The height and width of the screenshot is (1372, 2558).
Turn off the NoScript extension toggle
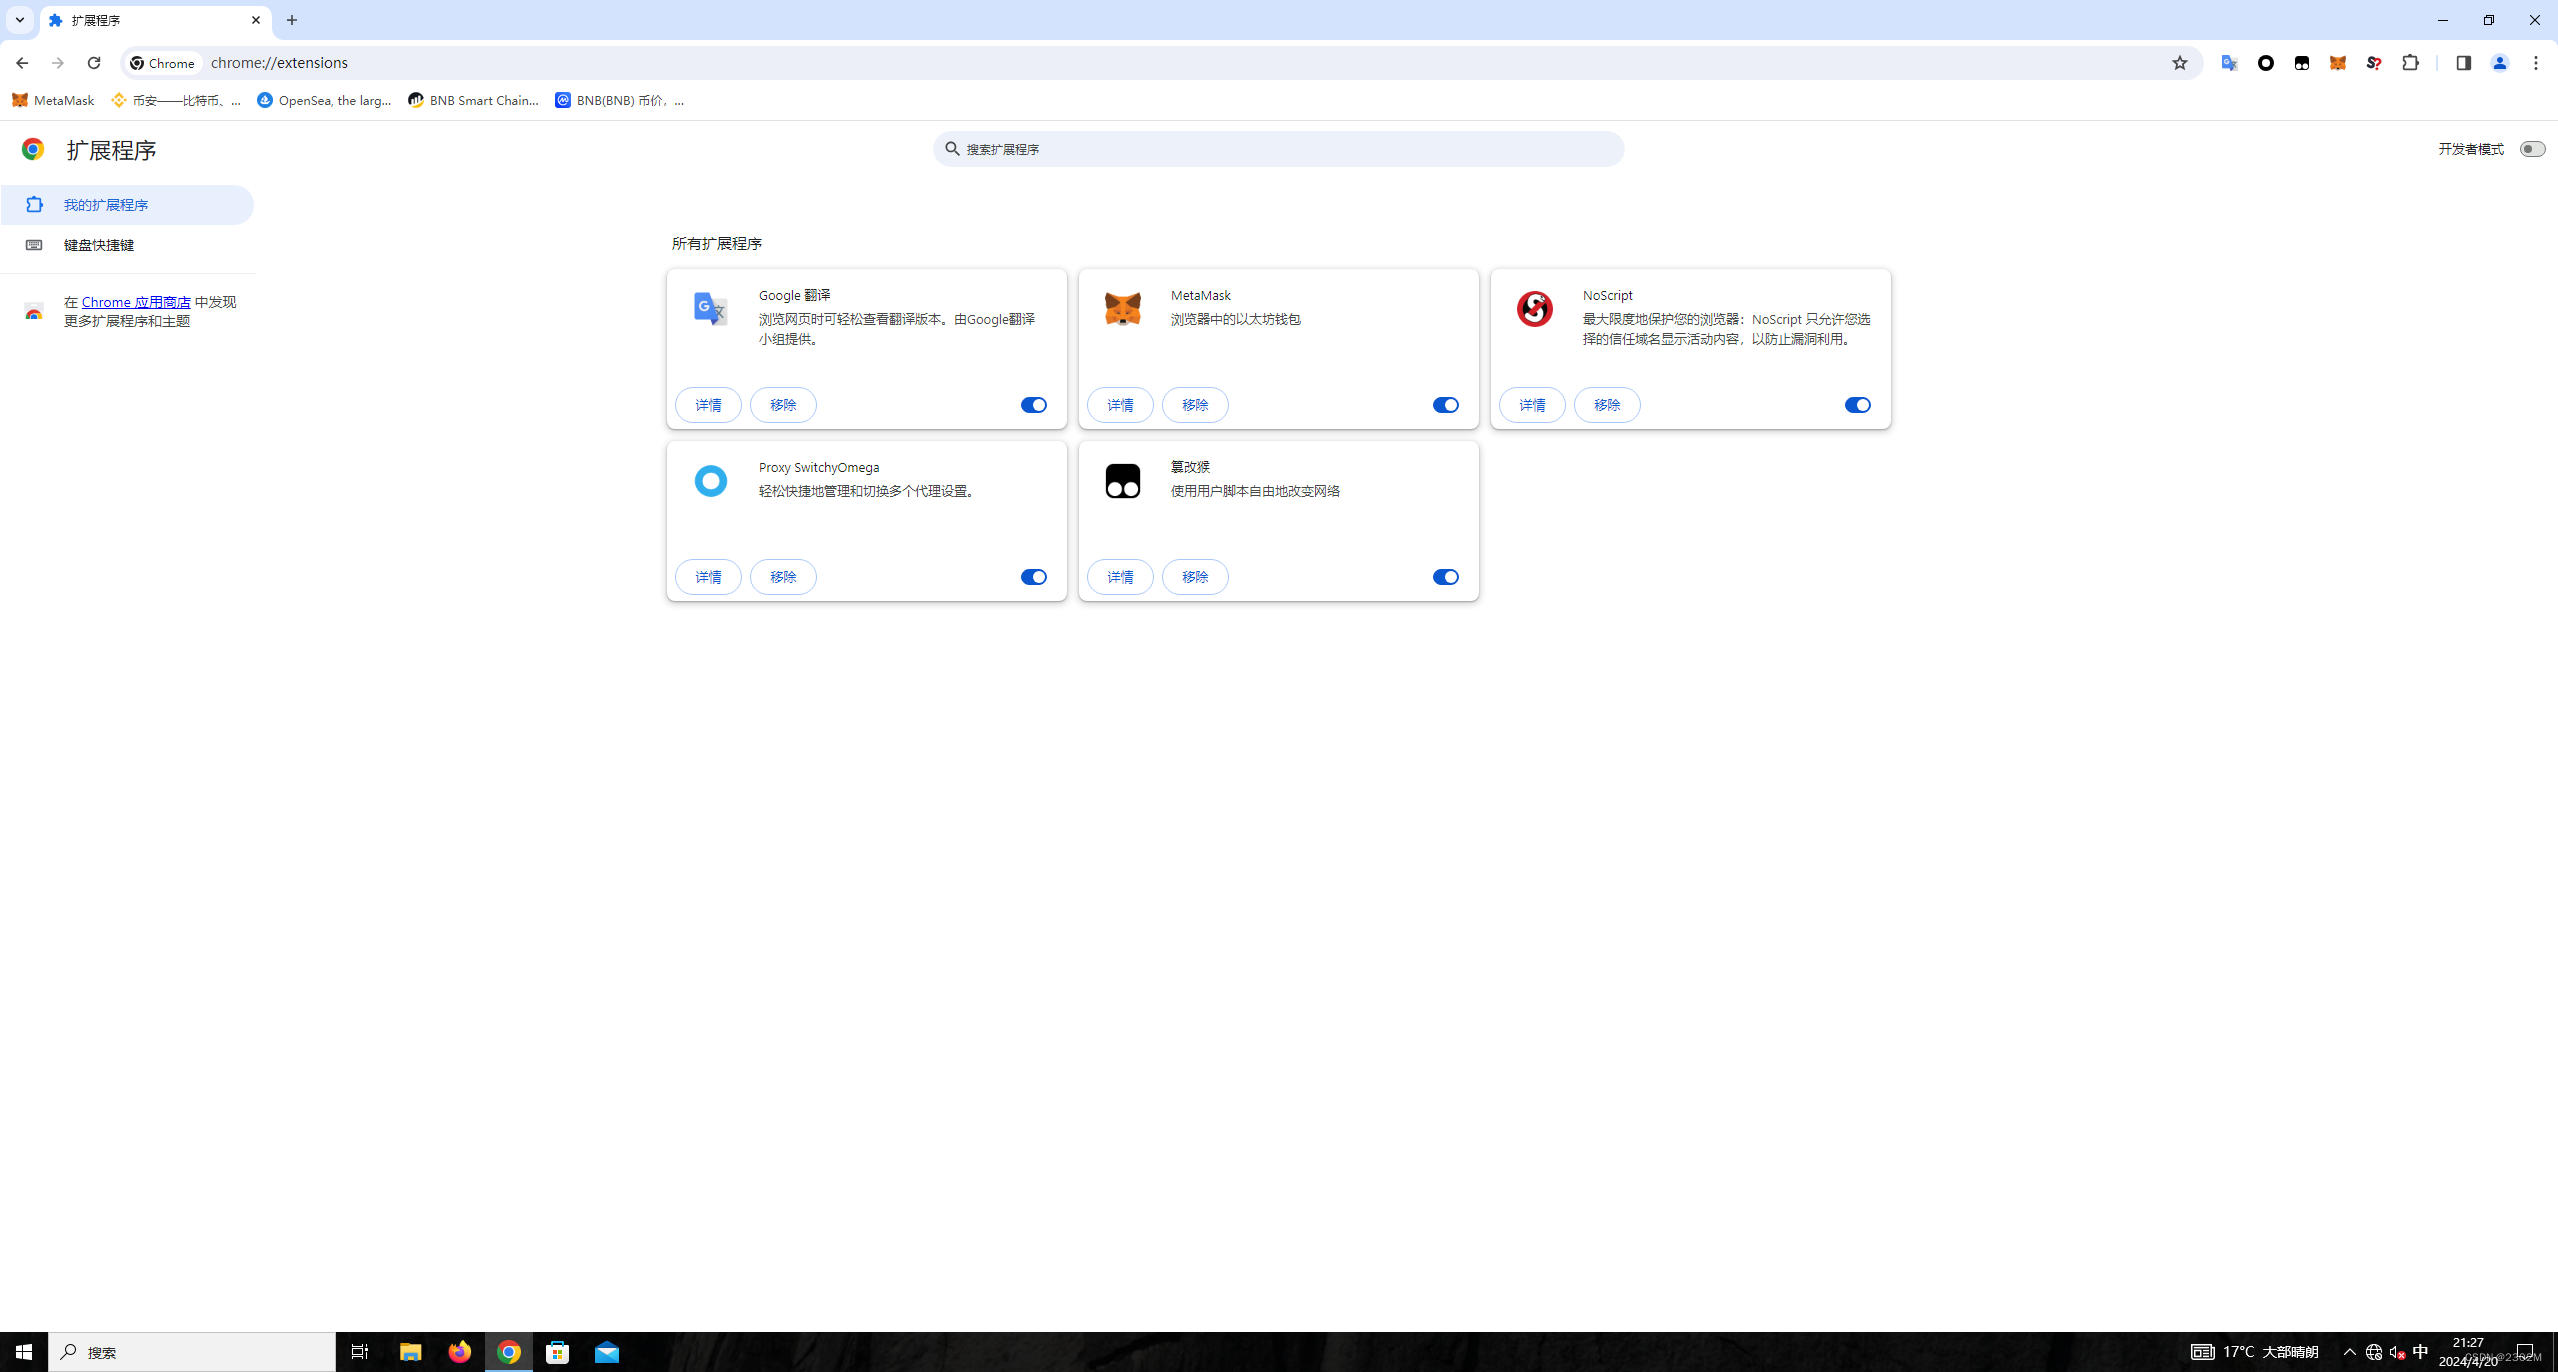click(x=1857, y=405)
